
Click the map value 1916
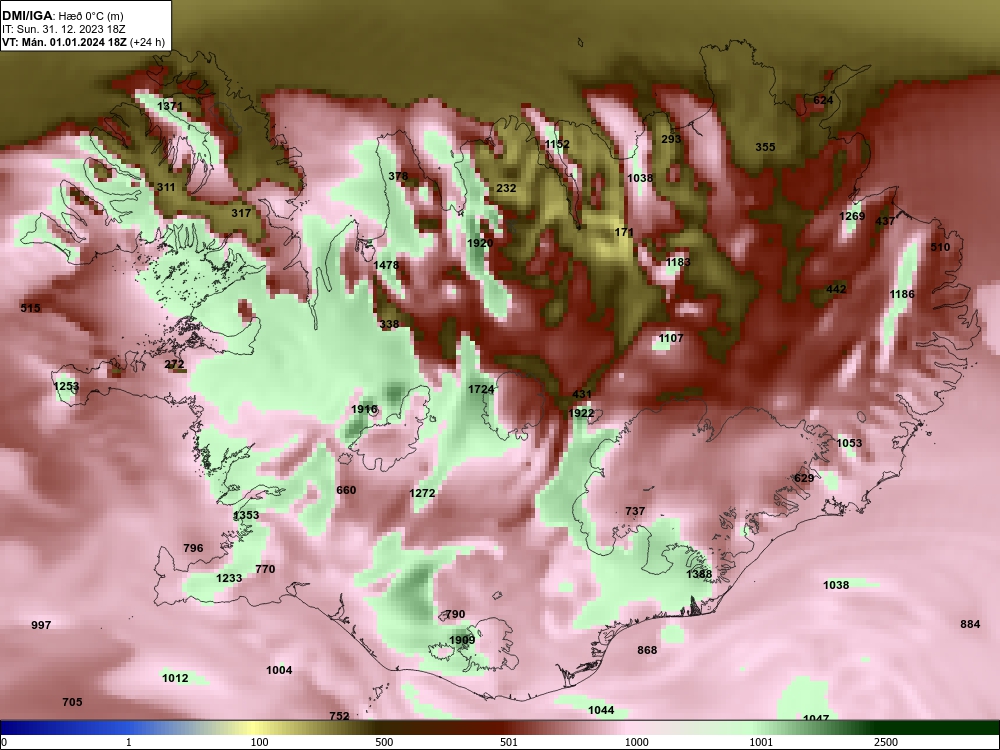coord(365,409)
